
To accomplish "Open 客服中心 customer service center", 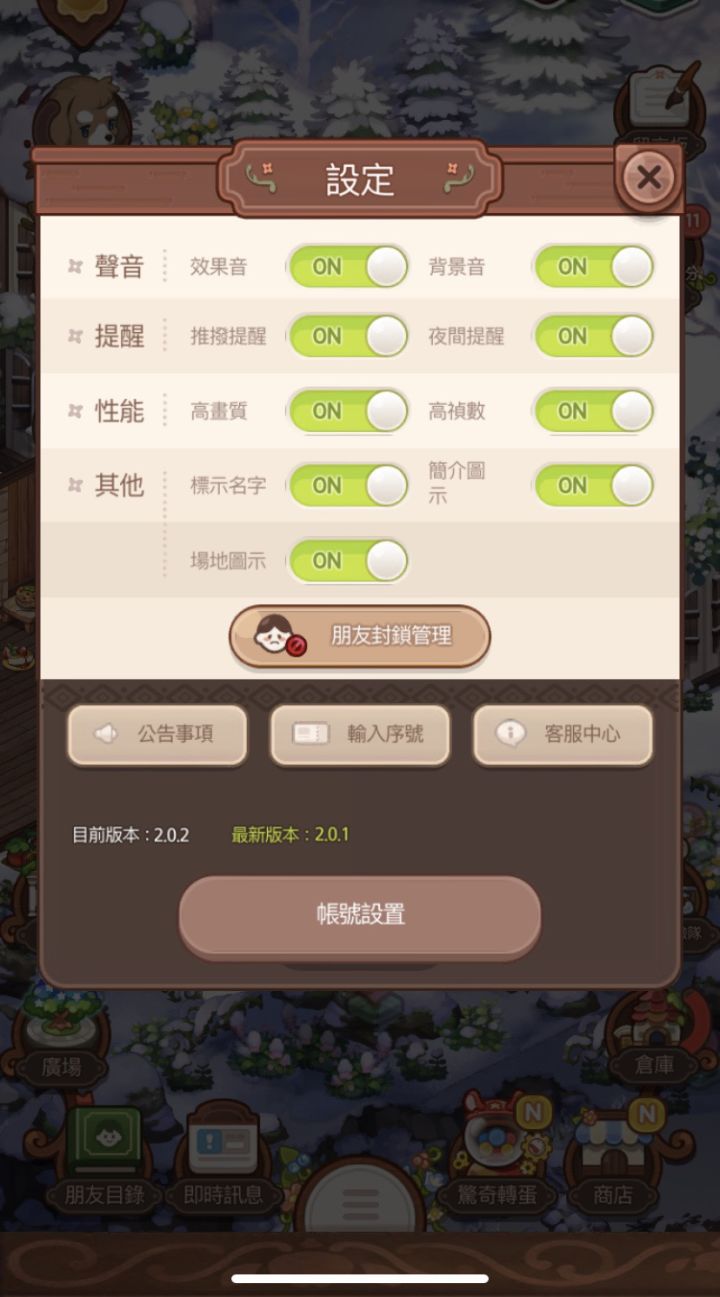I will click(x=563, y=735).
